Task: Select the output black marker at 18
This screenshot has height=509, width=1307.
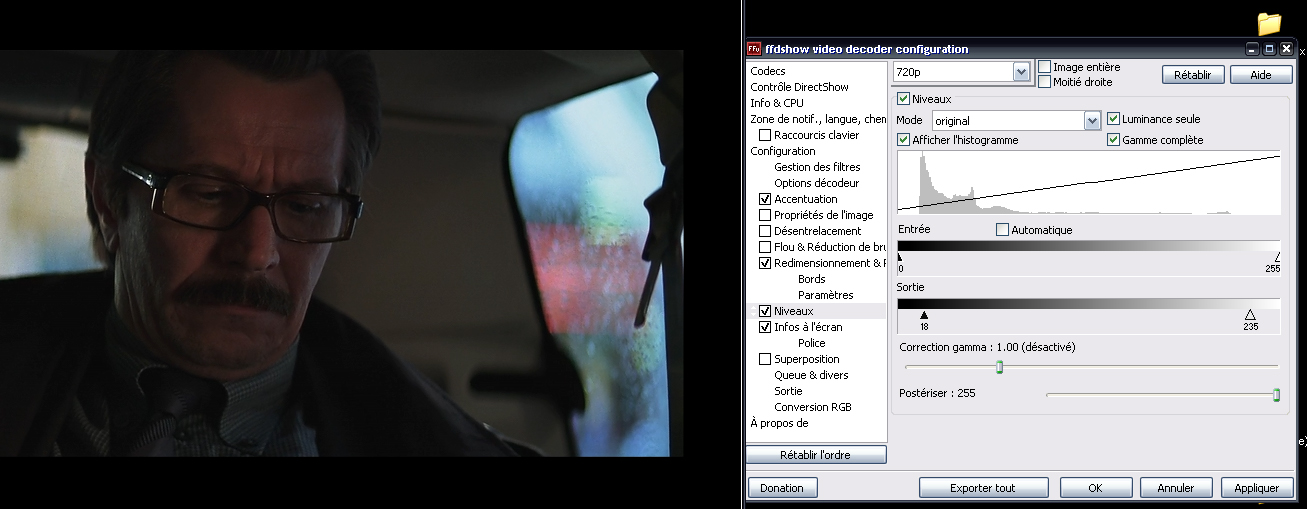Action: tap(924, 315)
